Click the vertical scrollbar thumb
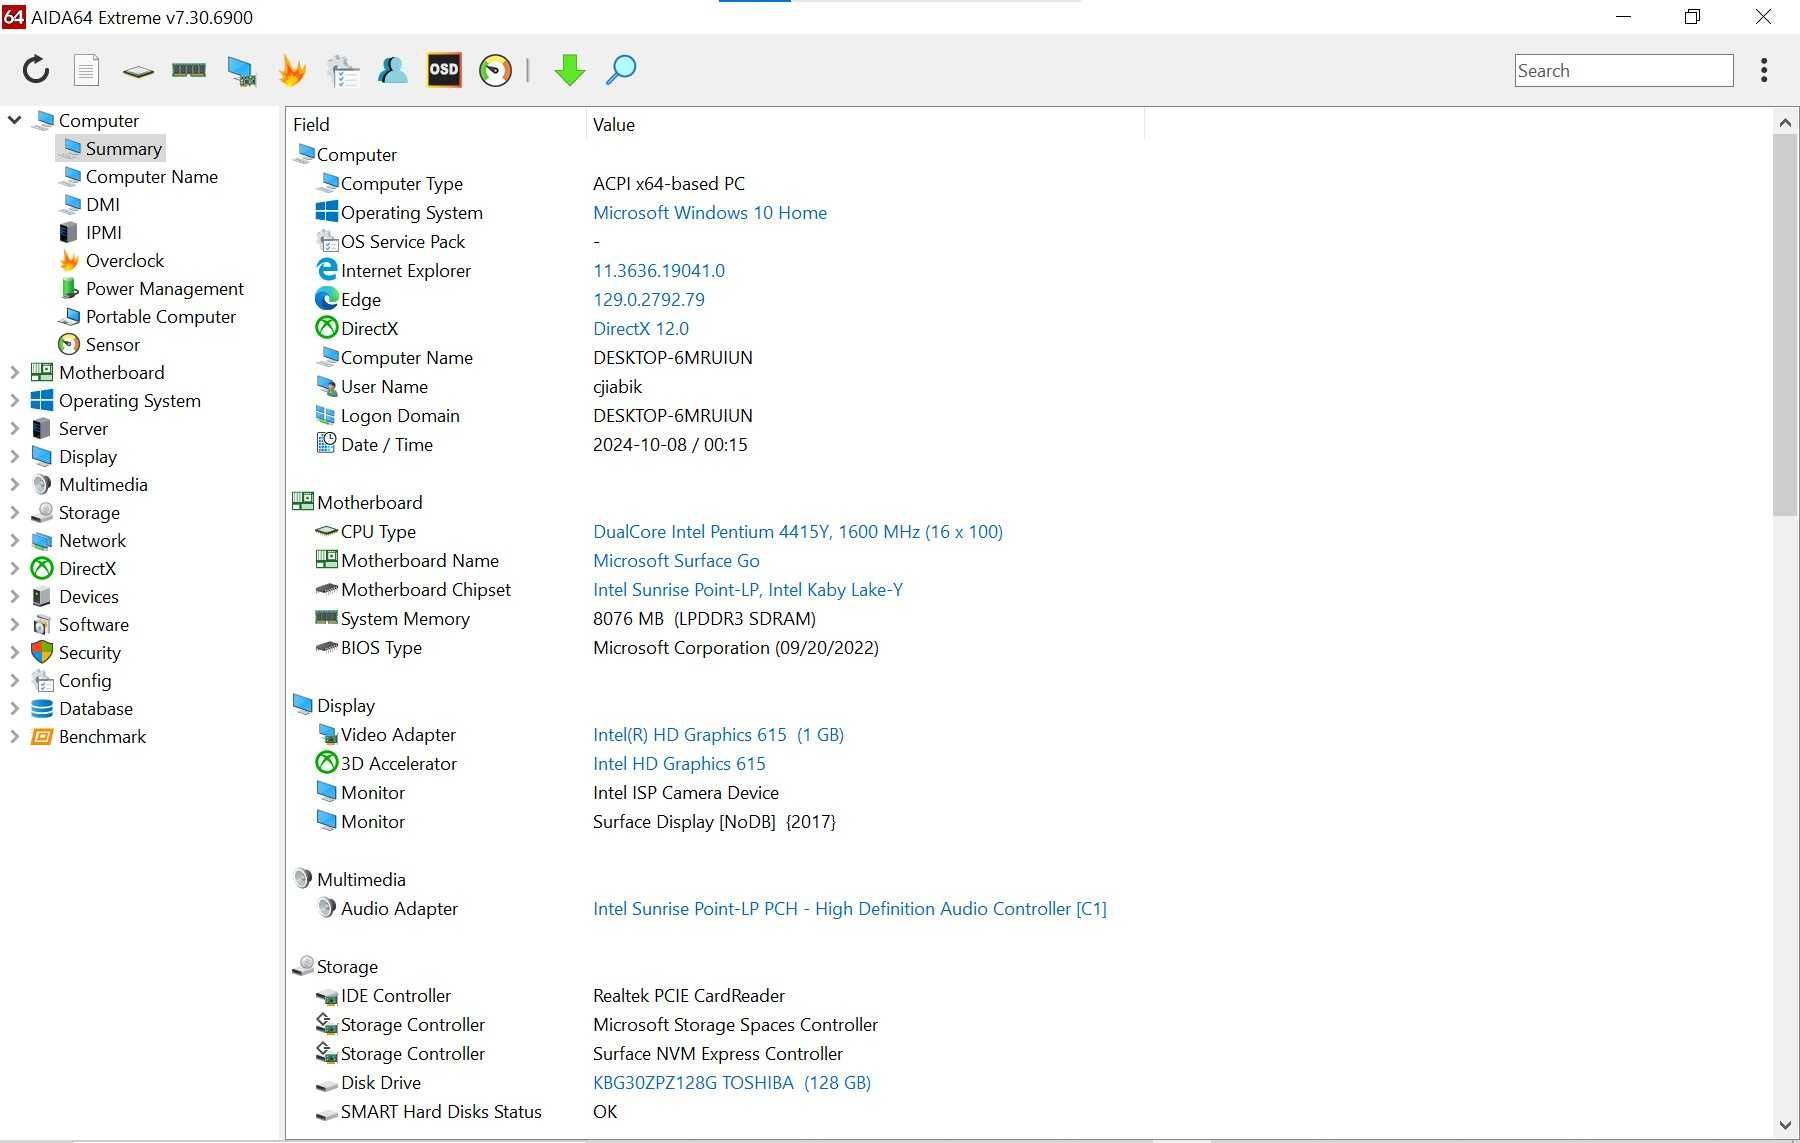The height and width of the screenshot is (1143, 1800). pos(1785,325)
